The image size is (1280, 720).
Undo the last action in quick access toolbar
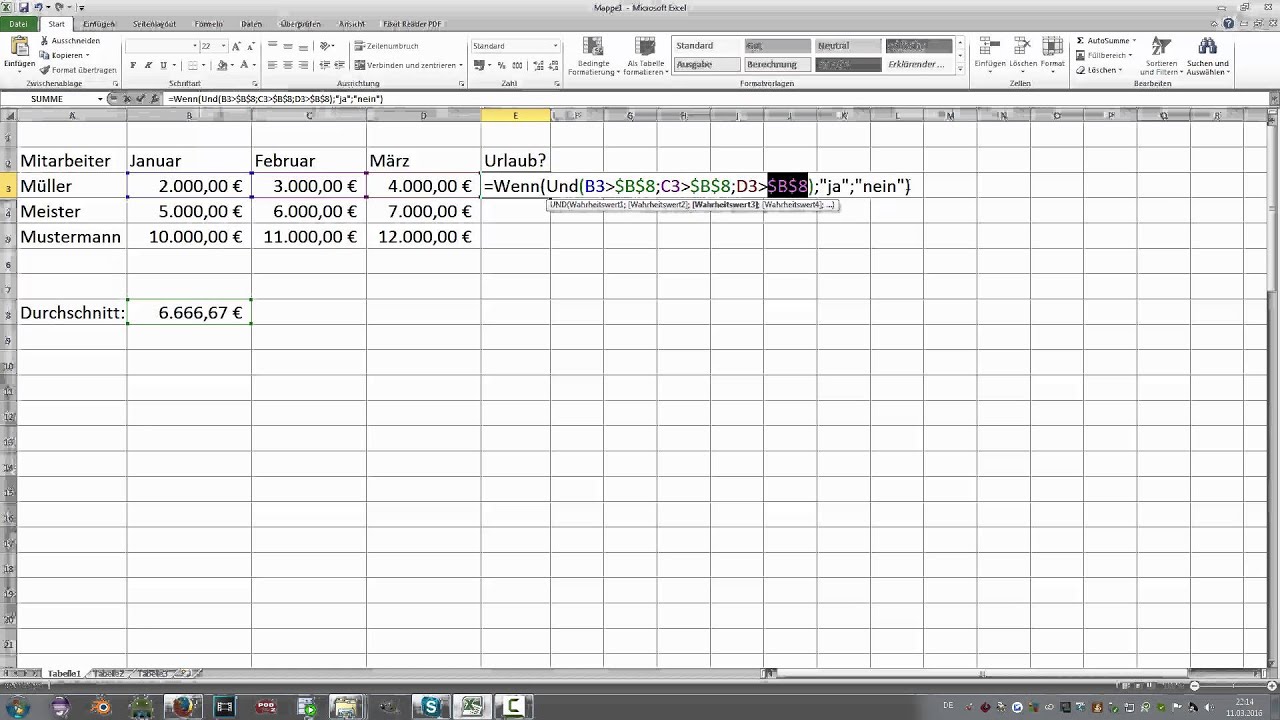coord(37,7)
